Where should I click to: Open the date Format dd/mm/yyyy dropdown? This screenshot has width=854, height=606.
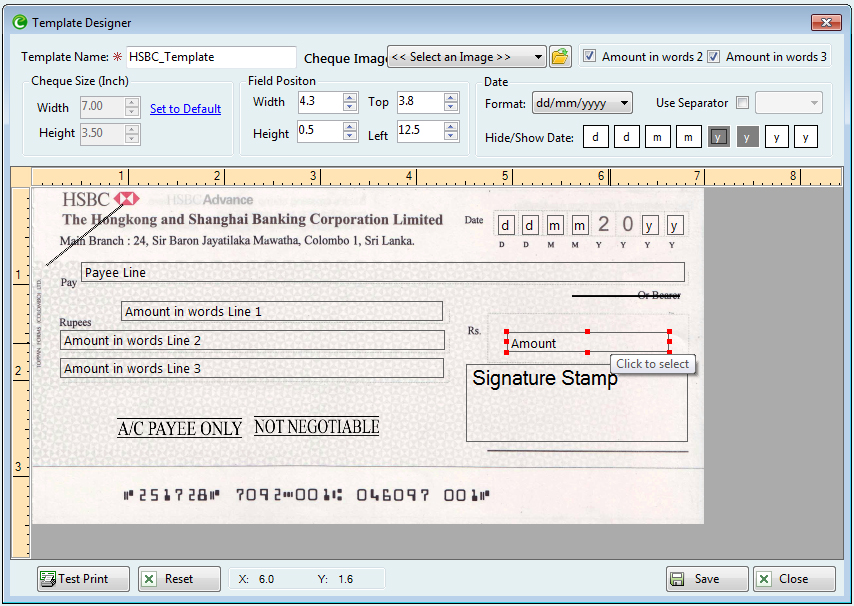tap(582, 103)
